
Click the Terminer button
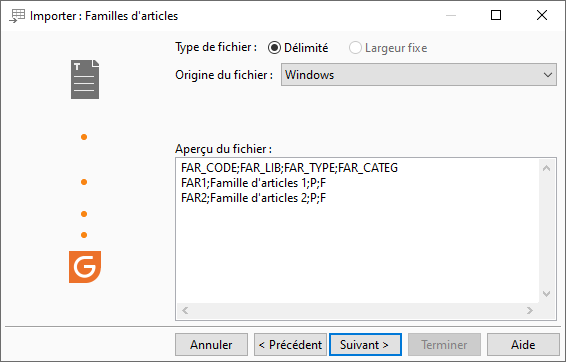[x=444, y=345]
